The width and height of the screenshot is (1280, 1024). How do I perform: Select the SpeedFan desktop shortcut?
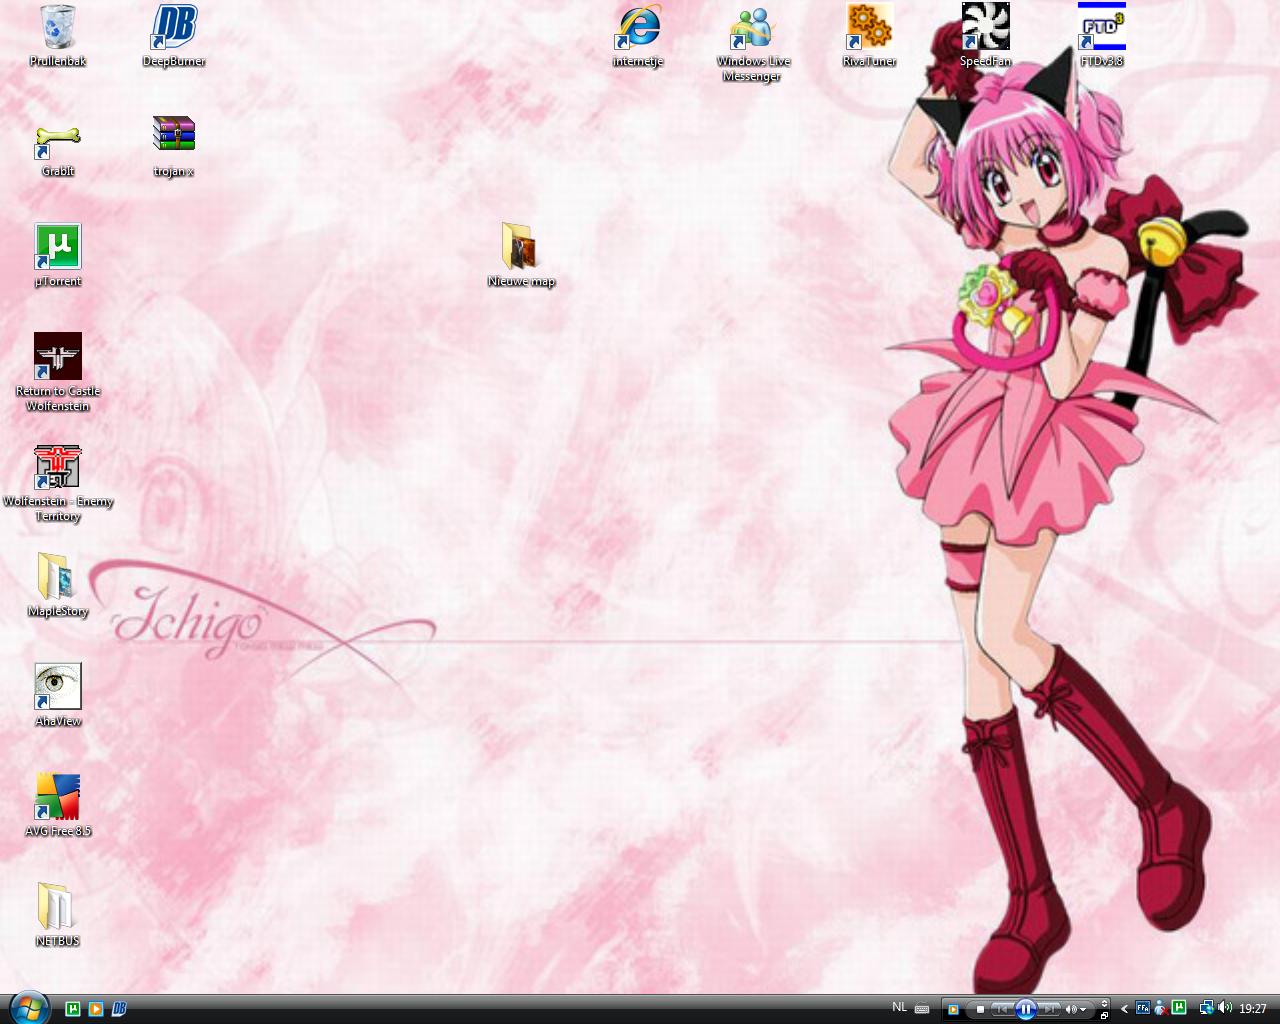click(986, 36)
